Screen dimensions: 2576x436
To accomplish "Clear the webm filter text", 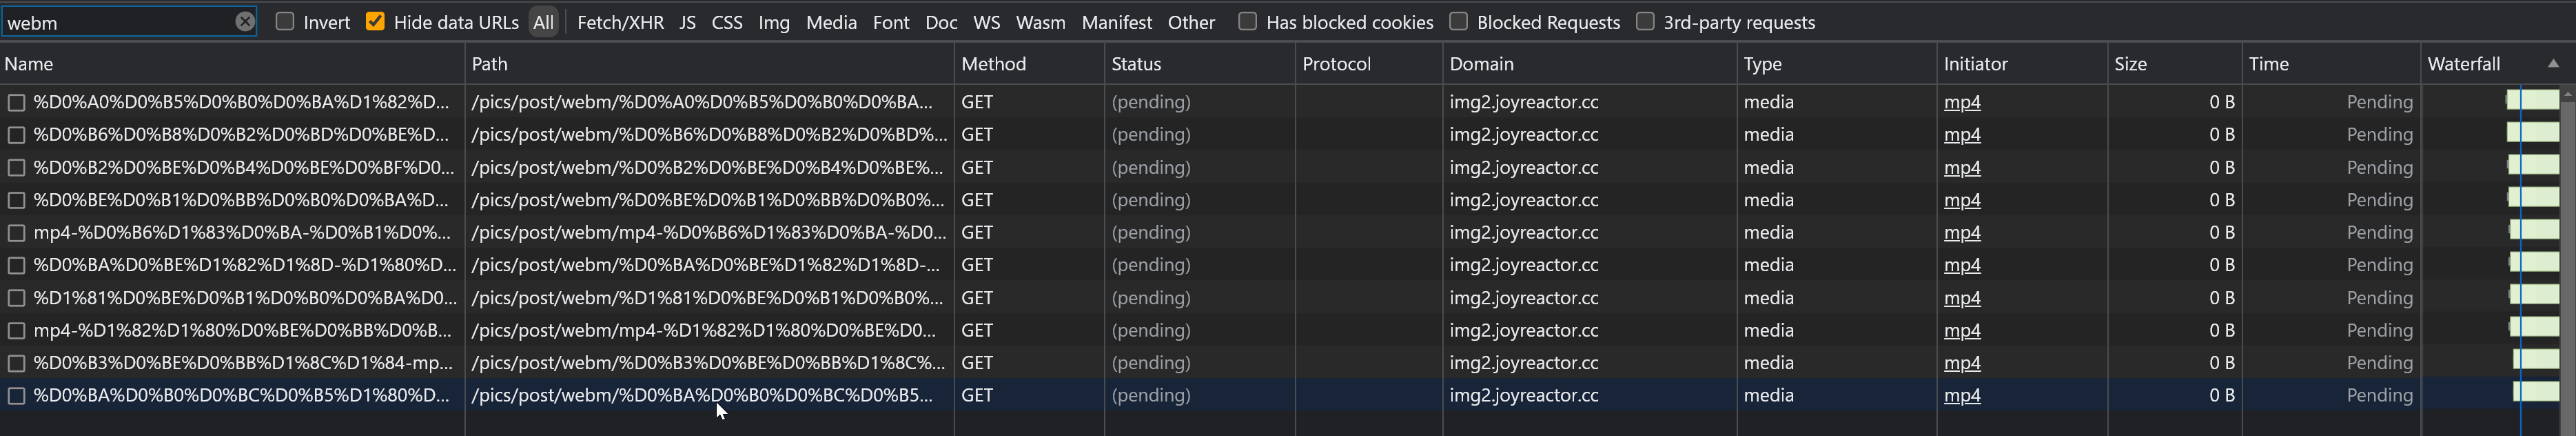I will point(246,21).
